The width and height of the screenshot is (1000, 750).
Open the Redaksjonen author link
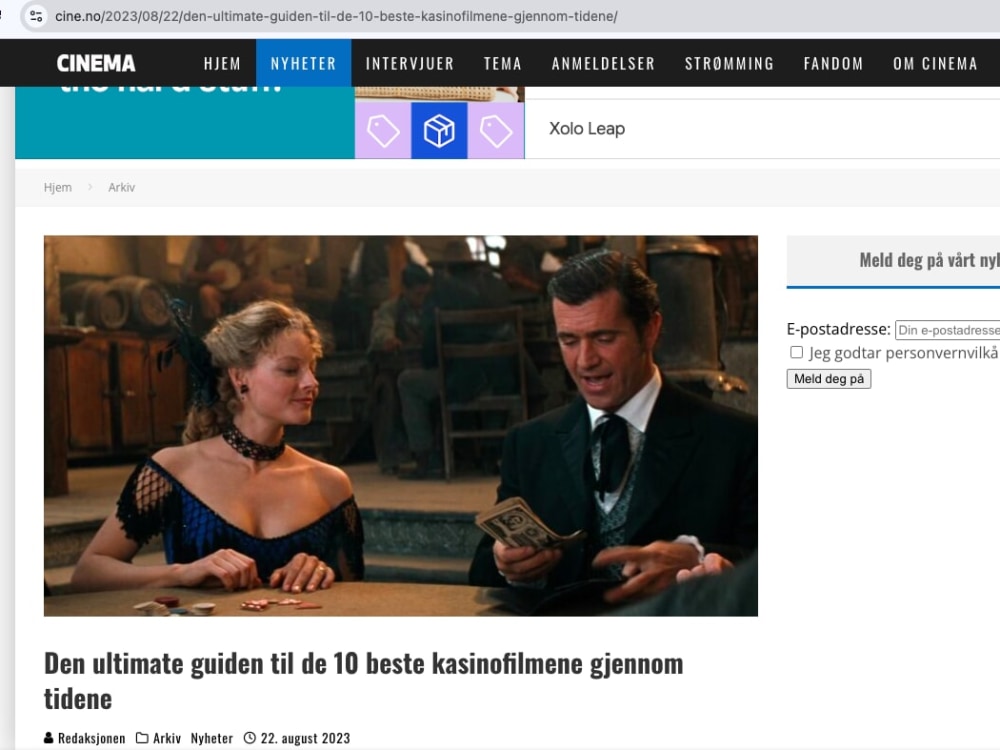pos(91,738)
